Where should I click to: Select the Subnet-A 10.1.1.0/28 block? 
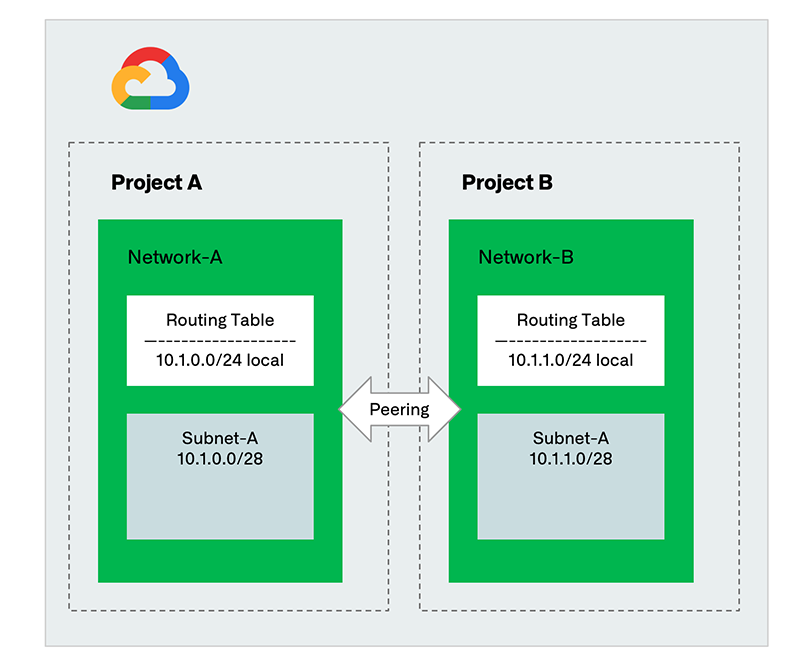tap(570, 475)
